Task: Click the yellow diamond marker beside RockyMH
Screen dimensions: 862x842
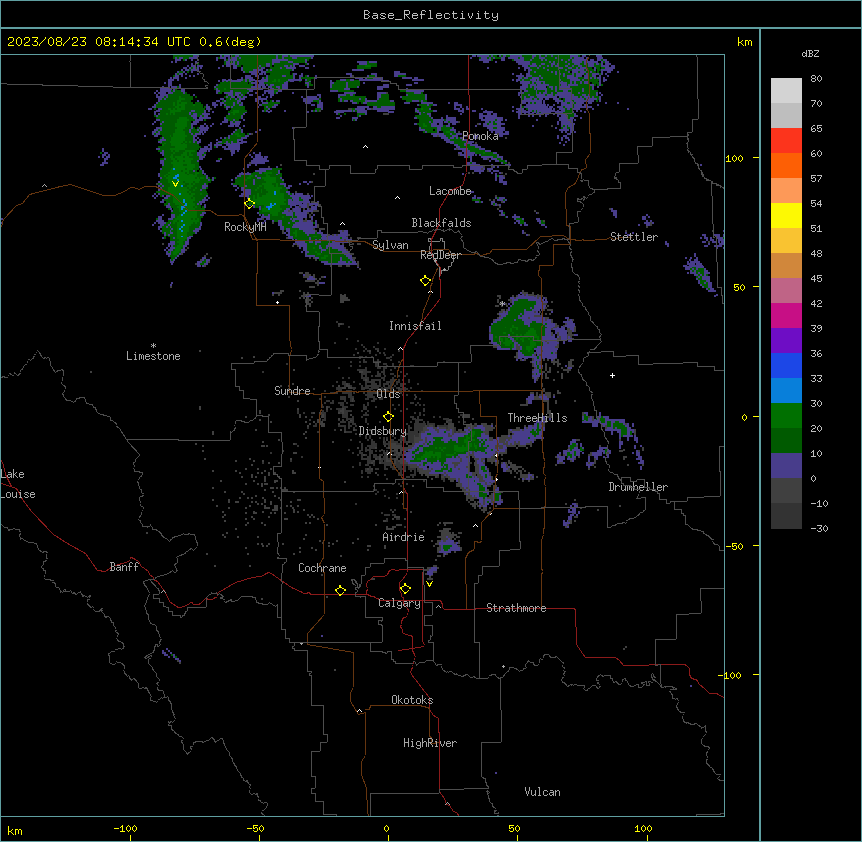Action: click(x=250, y=203)
